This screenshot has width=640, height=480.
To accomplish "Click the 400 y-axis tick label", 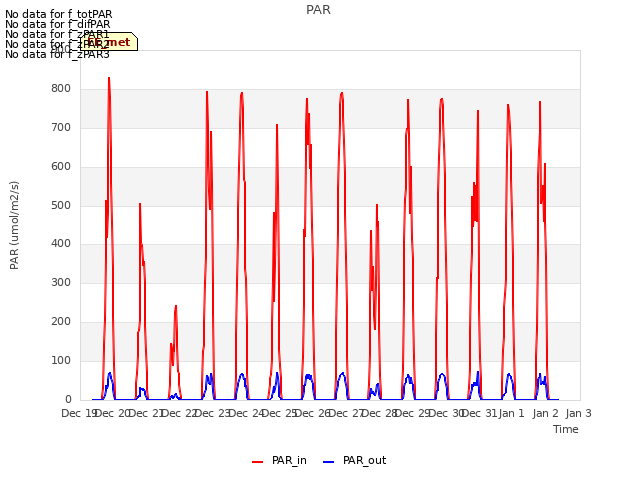I will pyautogui.click(x=61, y=244).
